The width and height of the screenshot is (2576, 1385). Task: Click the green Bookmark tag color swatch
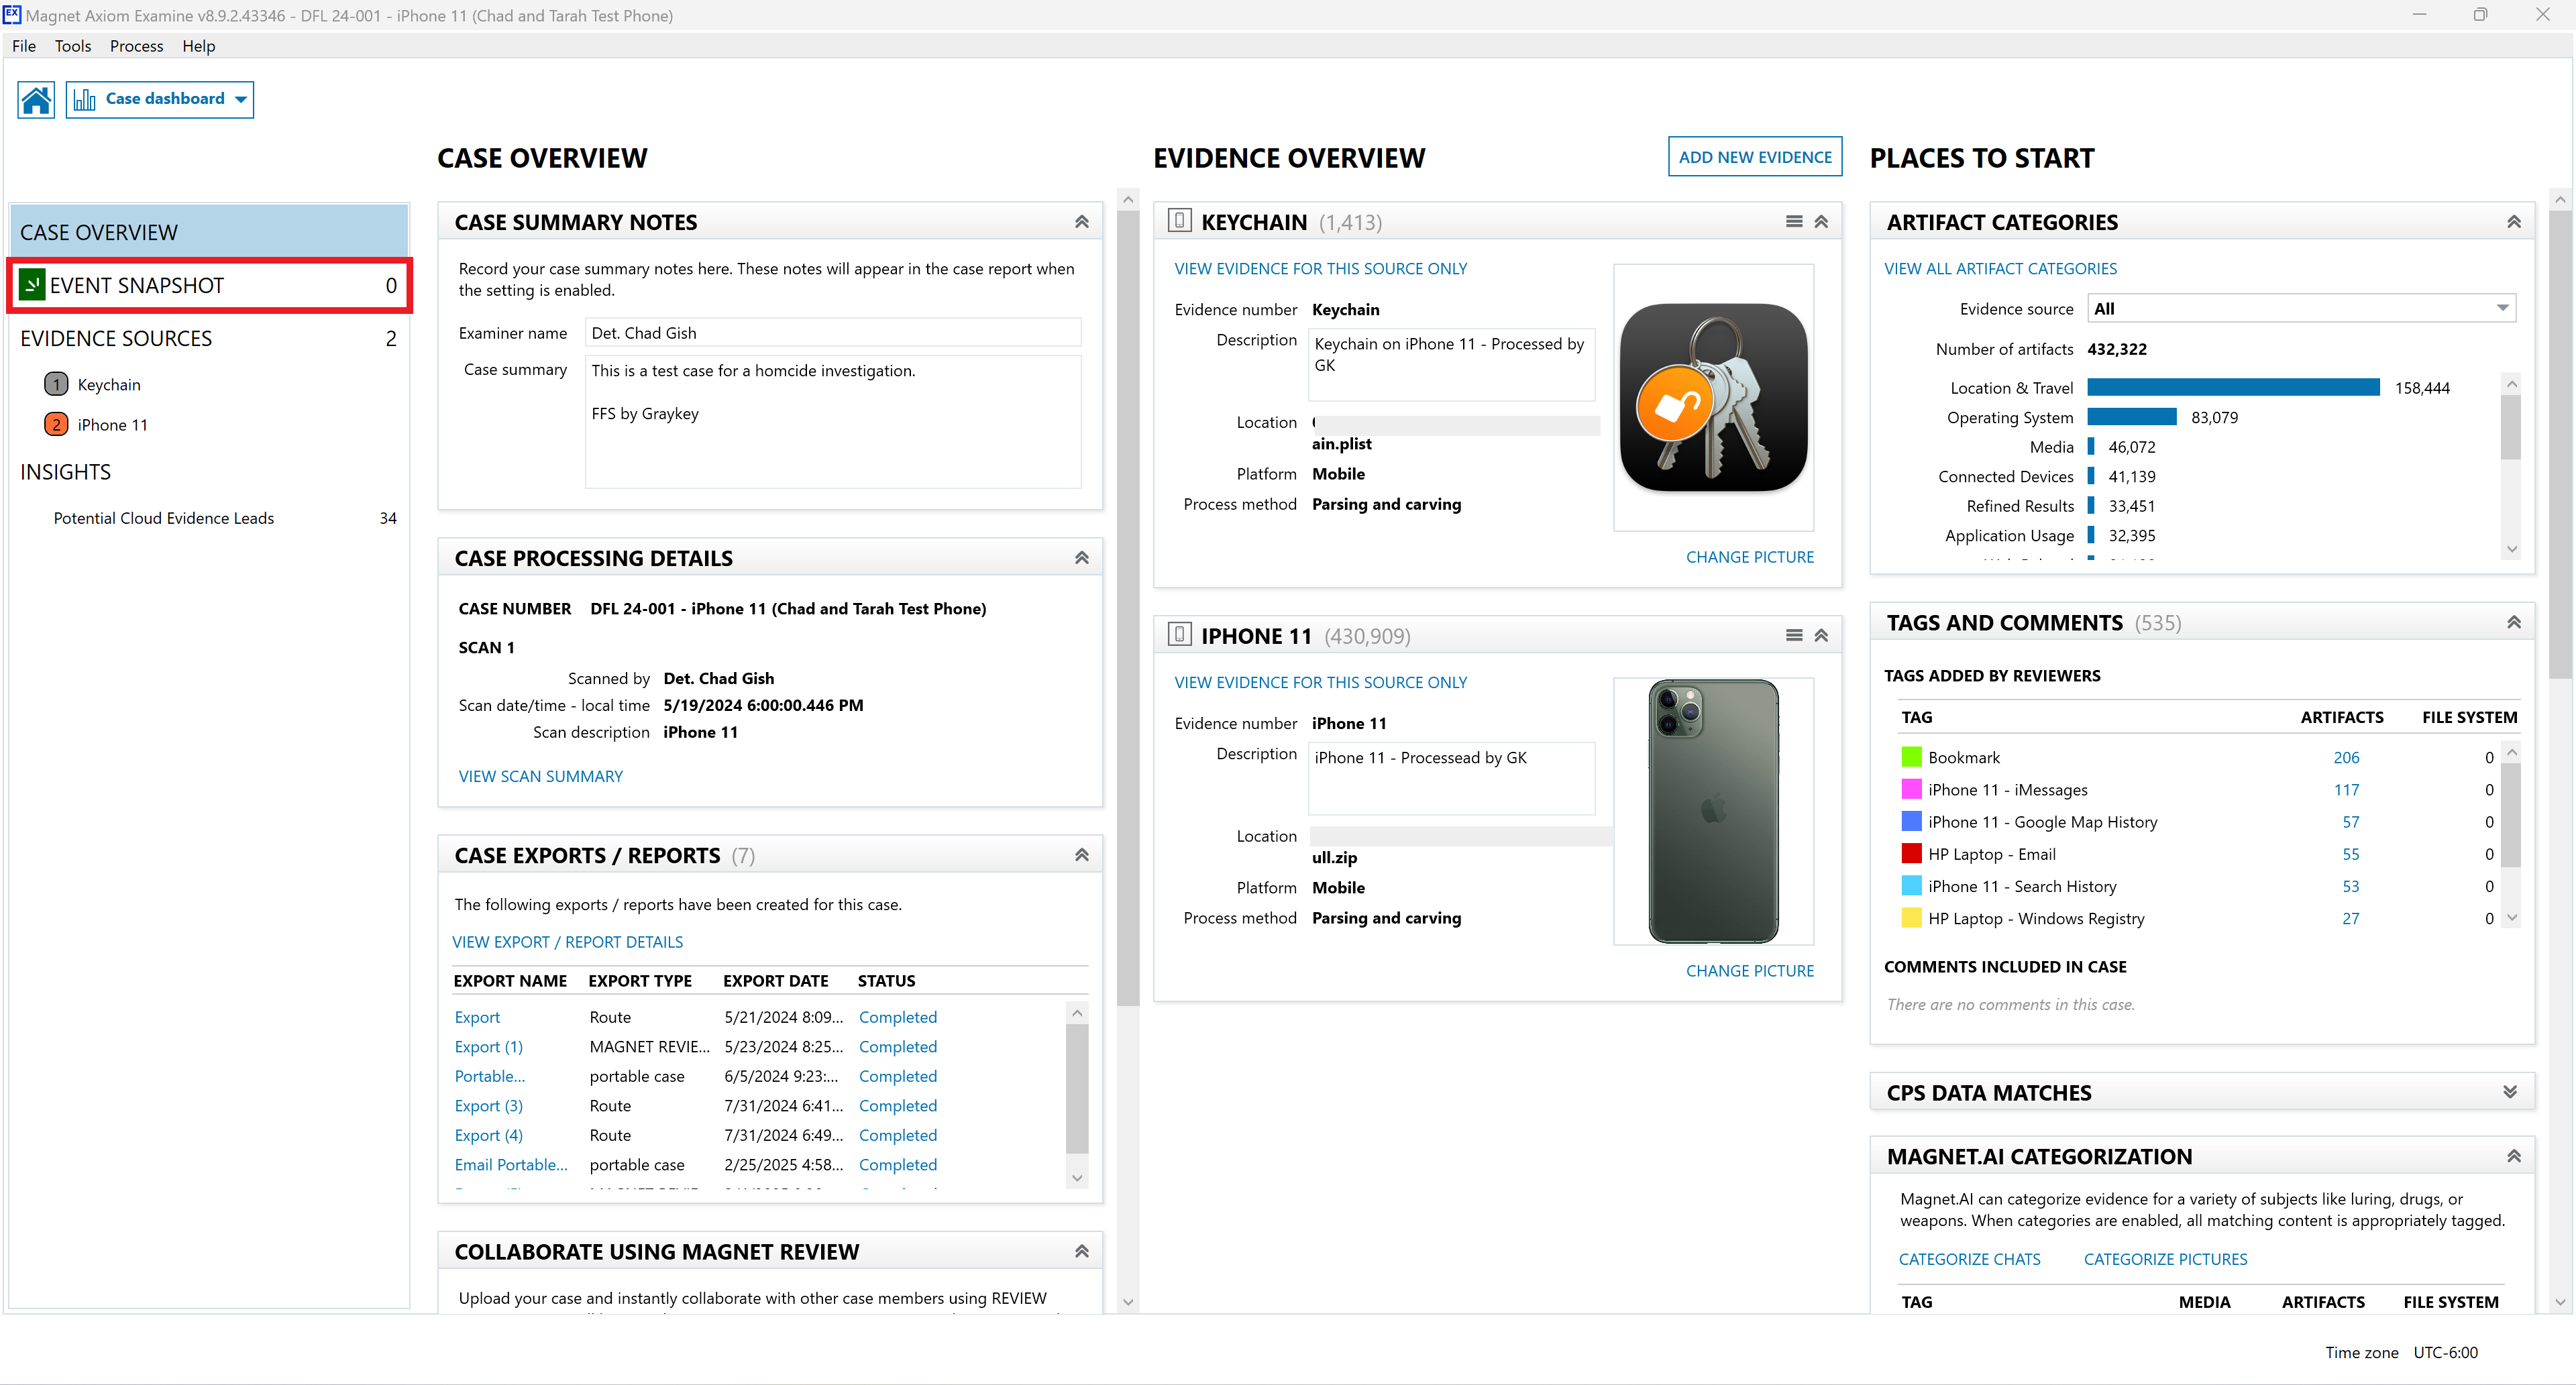tap(1911, 757)
